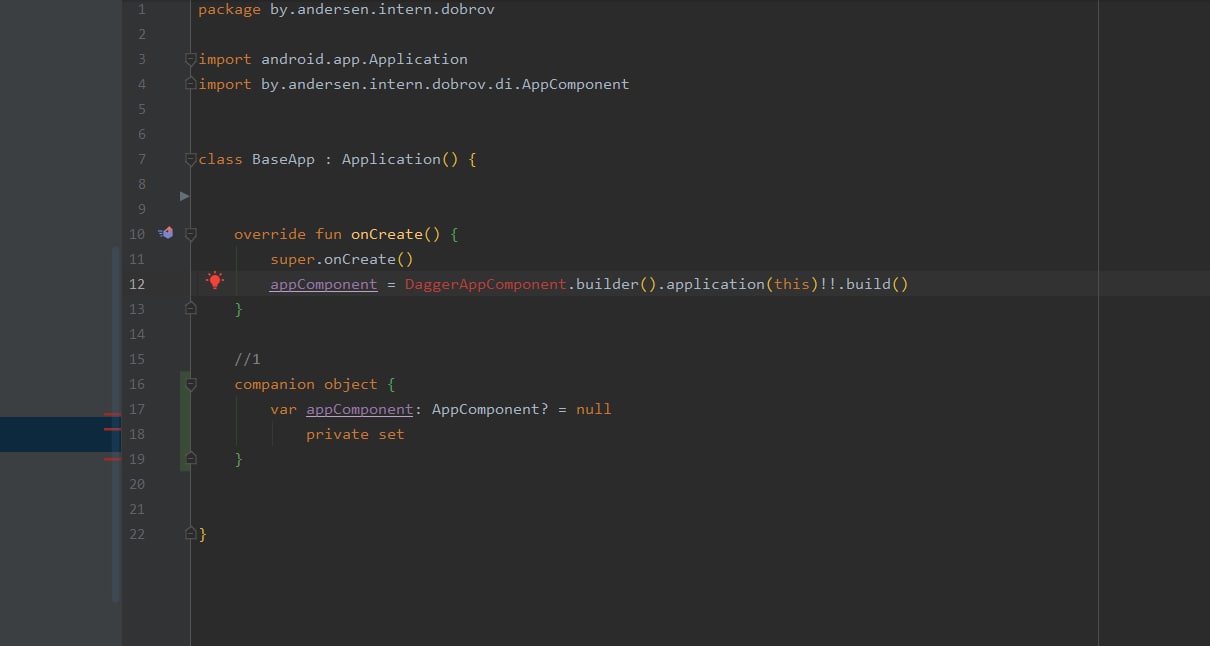The image size is (1210, 646).
Task: Click line number 22 in the gutter
Action: click(x=137, y=534)
